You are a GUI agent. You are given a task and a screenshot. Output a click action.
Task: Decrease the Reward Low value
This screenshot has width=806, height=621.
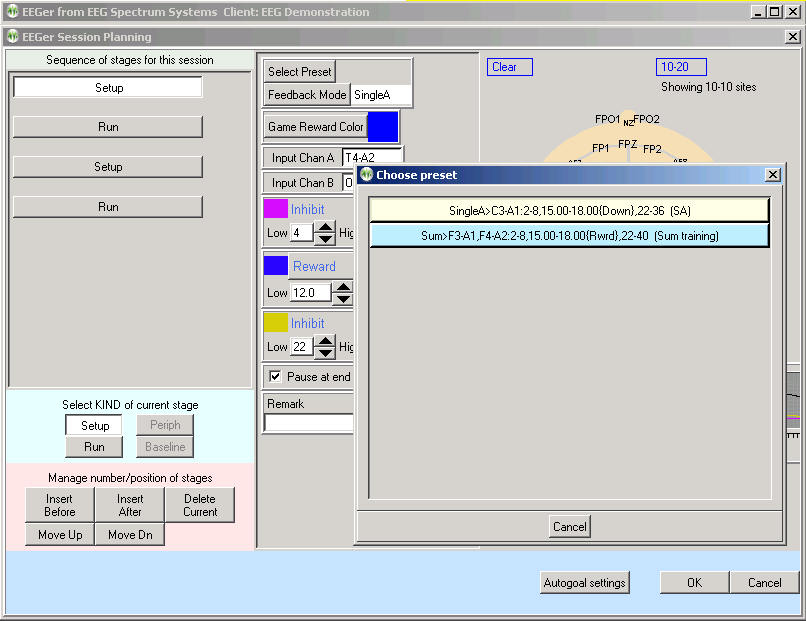[x=343, y=299]
